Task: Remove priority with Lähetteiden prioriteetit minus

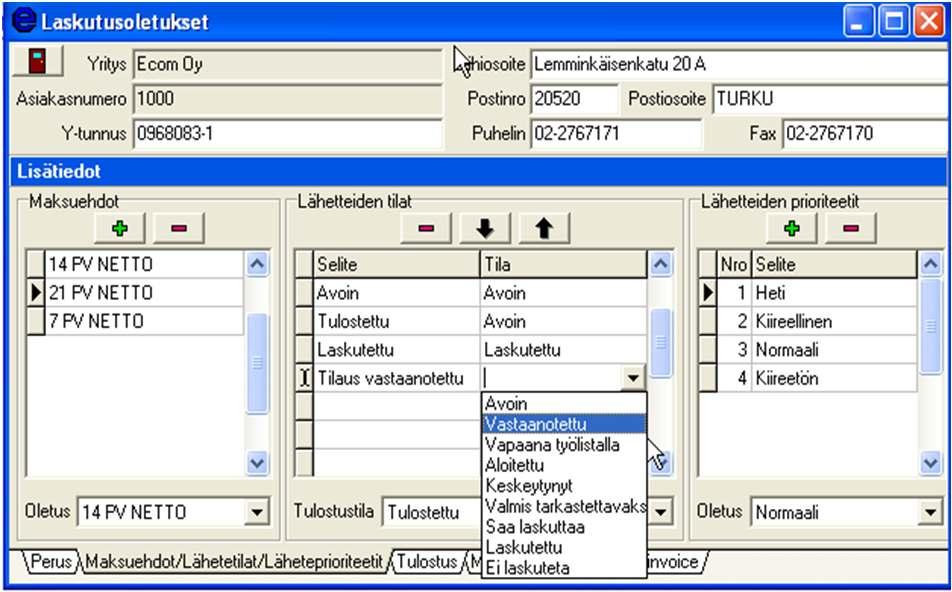Action: tap(851, 228)
